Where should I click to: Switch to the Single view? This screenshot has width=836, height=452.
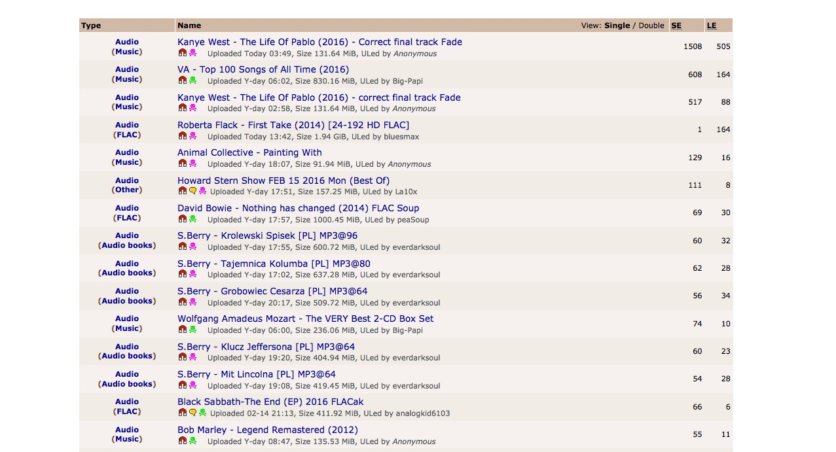(617, 26)
